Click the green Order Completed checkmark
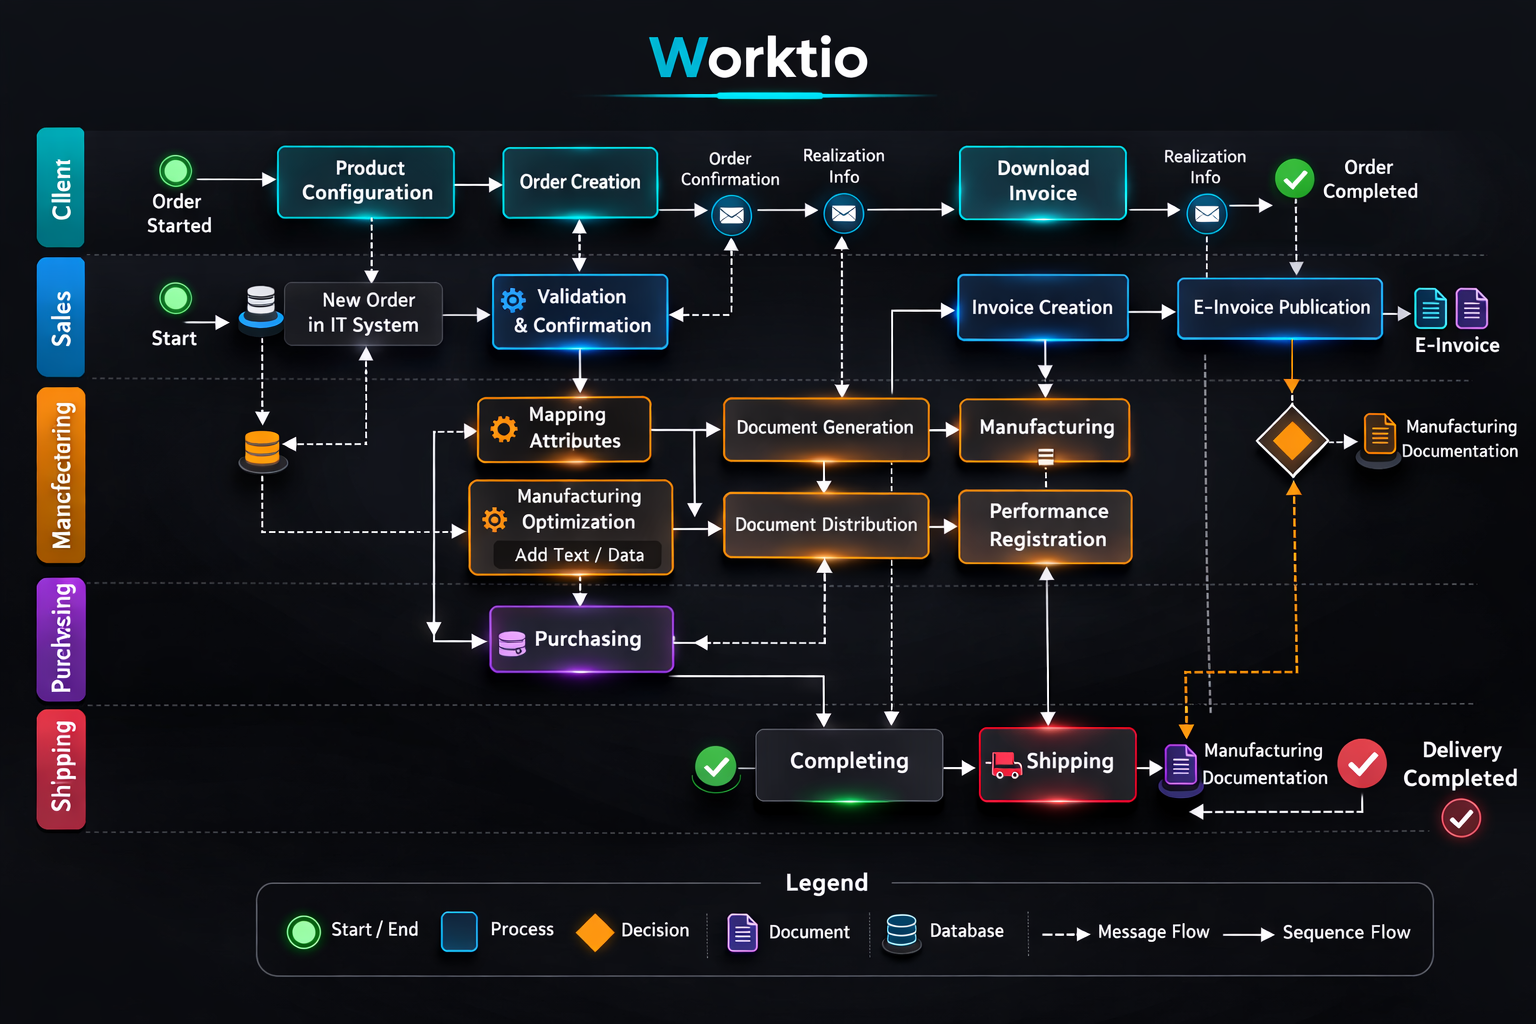This screenshot has height=1024, width=1536. [x=1295, y=179]
